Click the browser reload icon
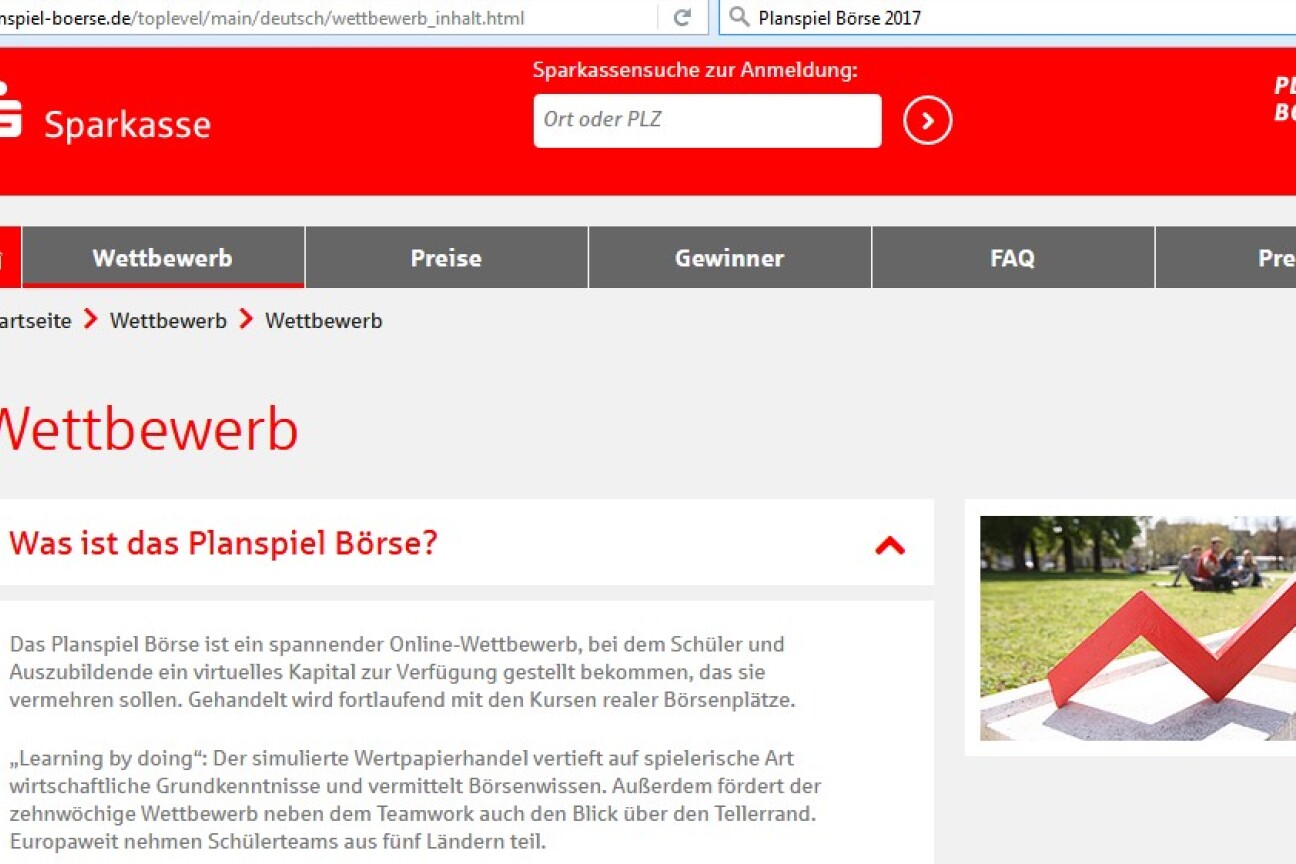Image resolution: width=1296 pixels, height=864 pixels. pos(682,18)
